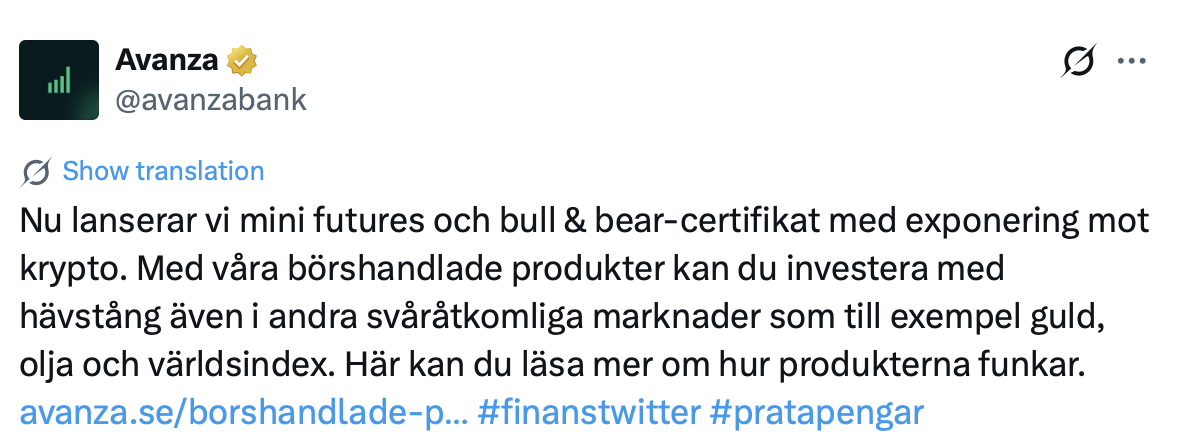Screen dimensions: 1178x448
Task: Click the Avanza display name
Action: 167,61
